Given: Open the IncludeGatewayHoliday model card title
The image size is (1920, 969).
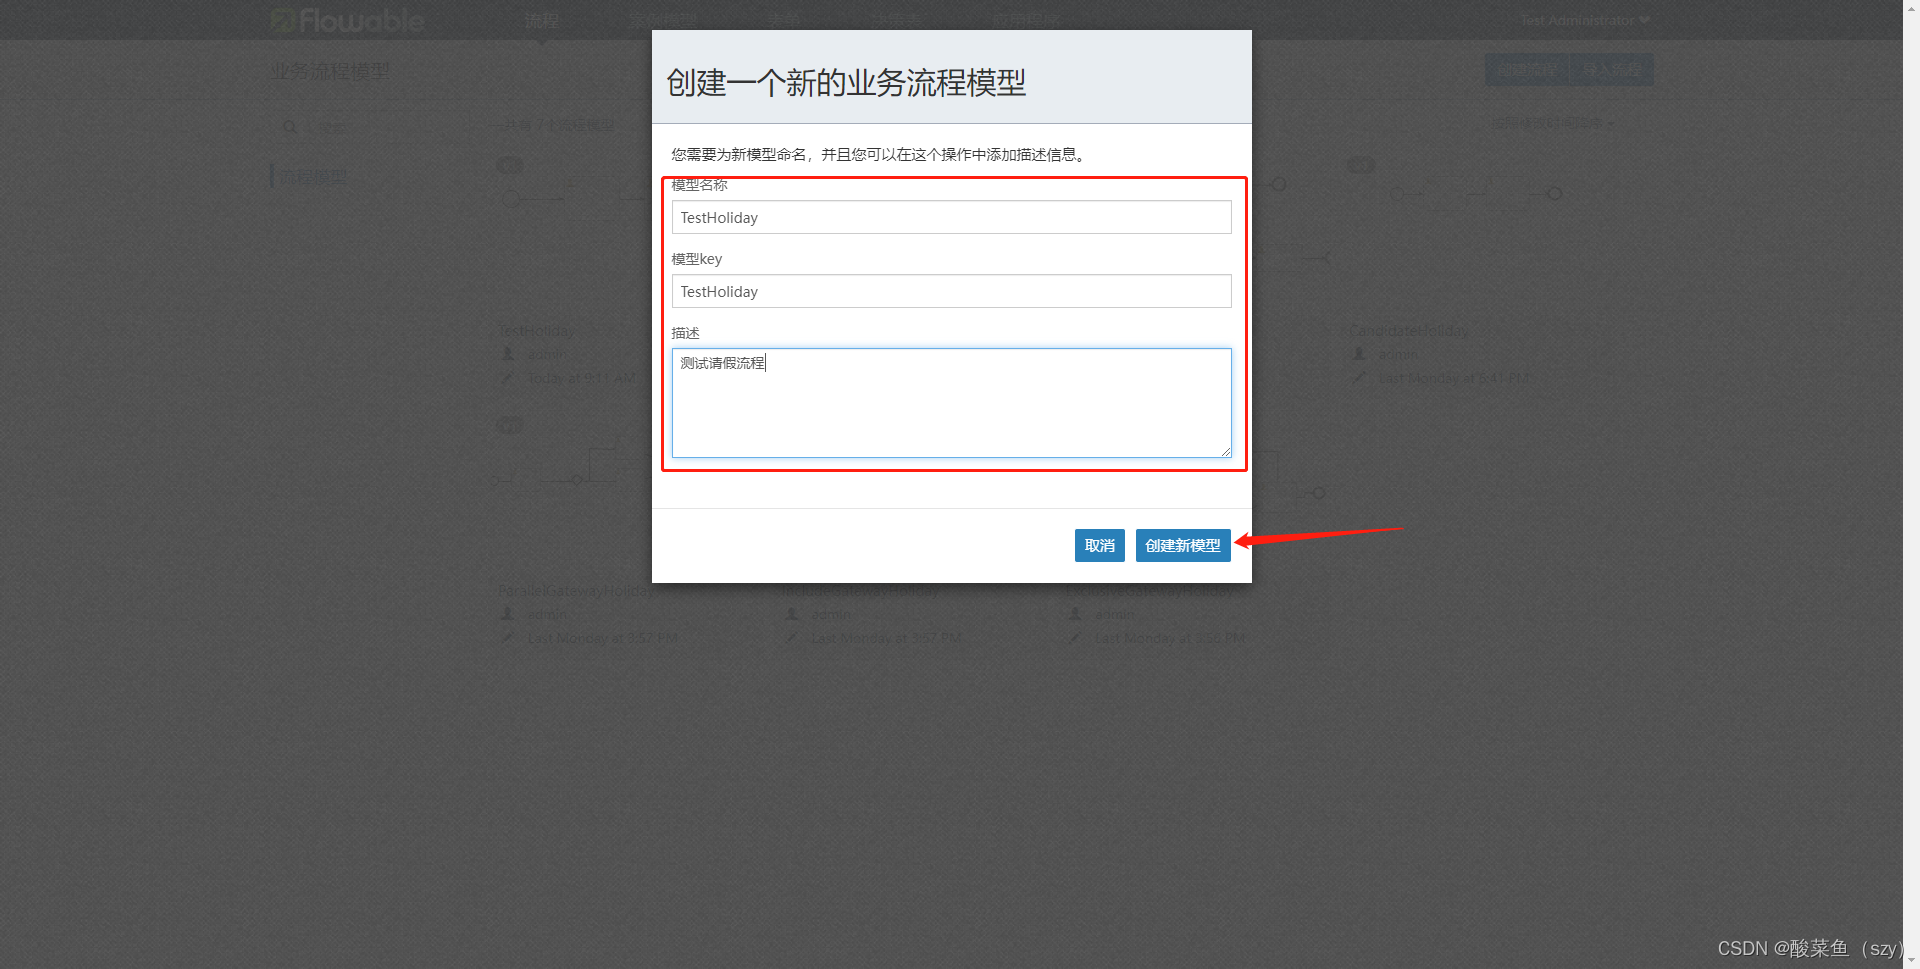Looking at the screenshot, I should point(860,591).
